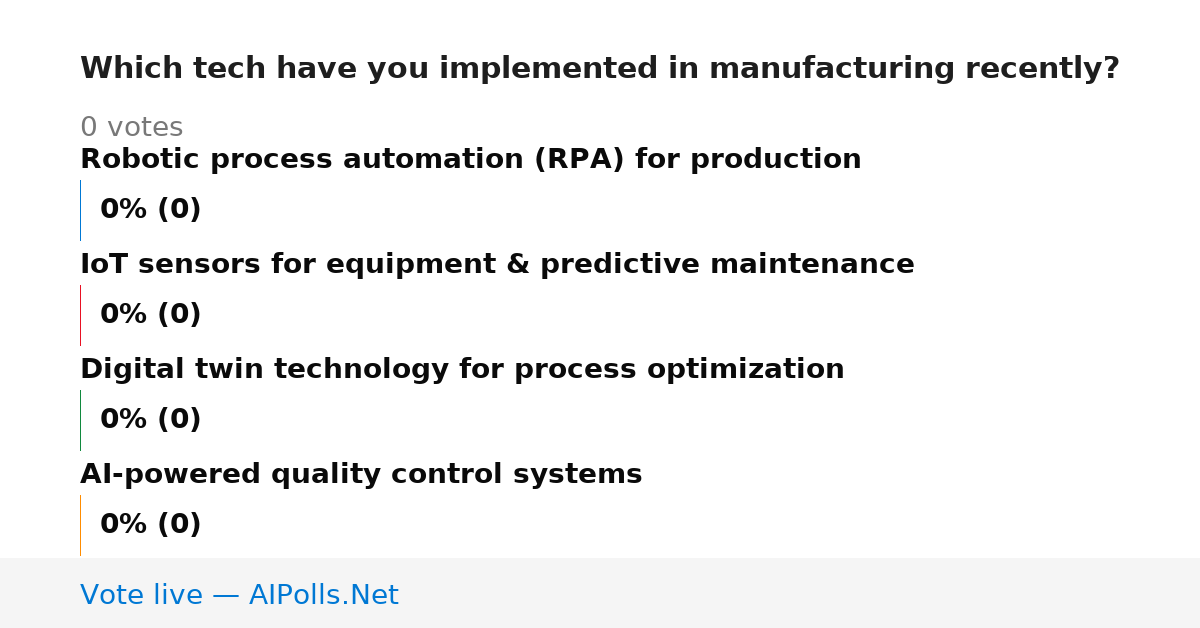1200x628 pixels.
Task: Click the blue RPA result bar
Action: point(81,210)
